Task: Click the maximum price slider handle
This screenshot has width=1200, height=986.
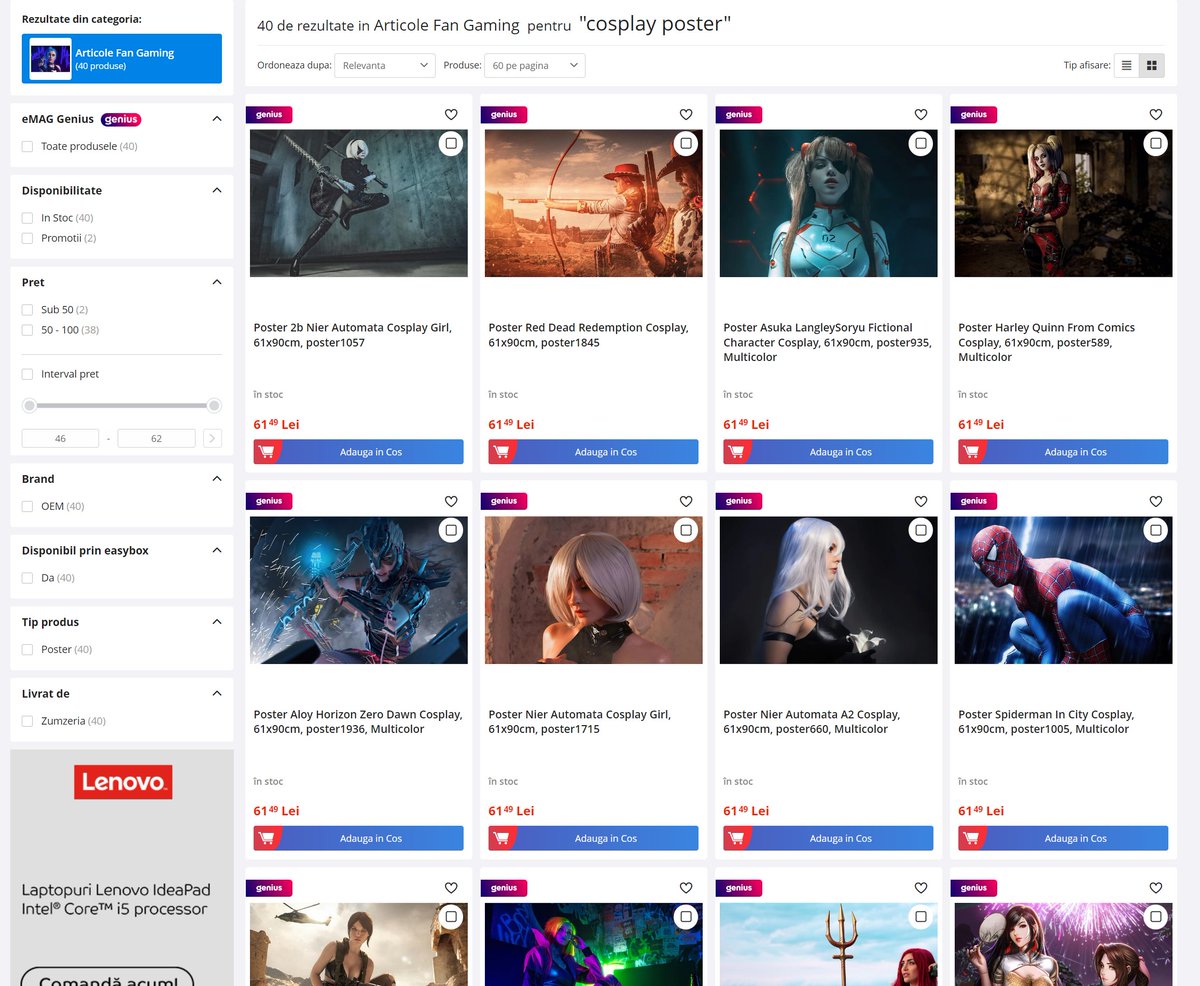Action: pos(214,405)
